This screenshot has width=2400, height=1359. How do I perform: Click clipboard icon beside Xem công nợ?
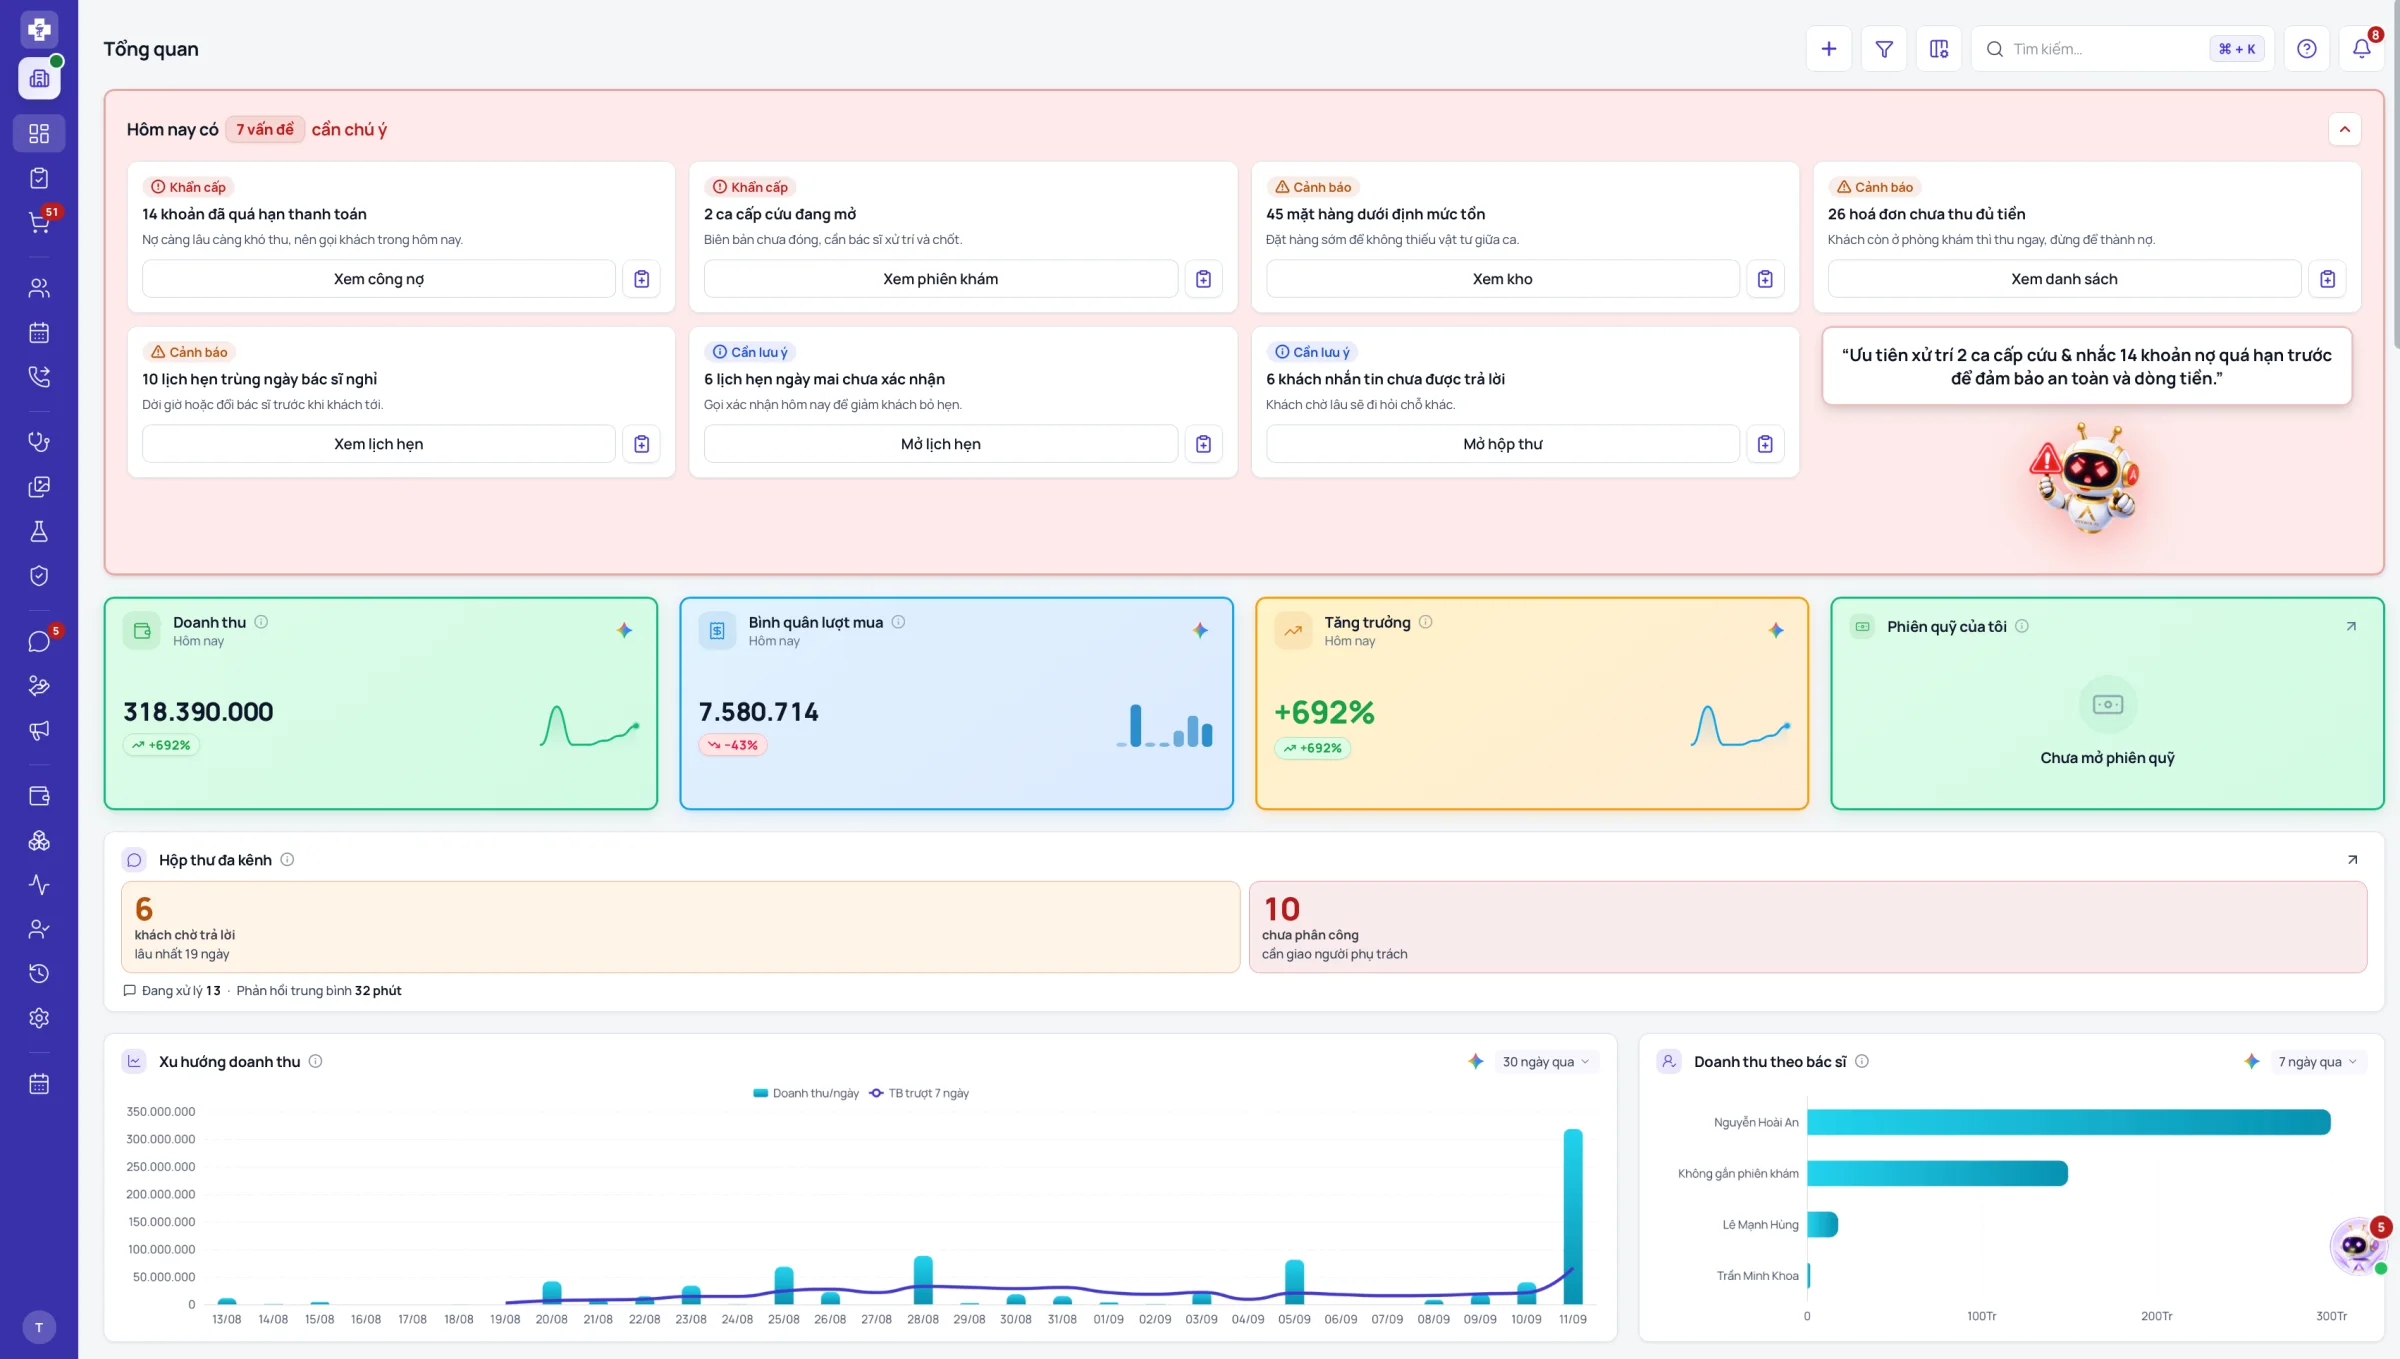642,279
